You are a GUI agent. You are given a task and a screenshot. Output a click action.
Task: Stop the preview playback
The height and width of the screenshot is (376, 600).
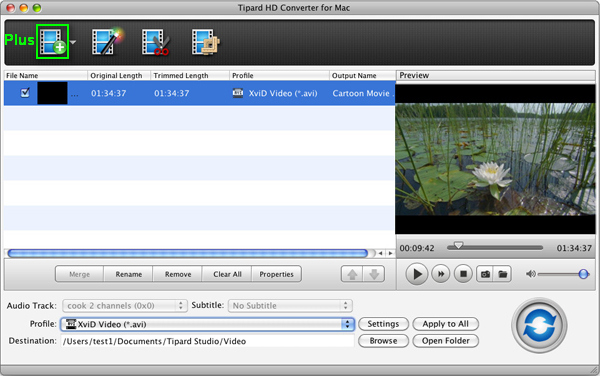coord(463,274)
